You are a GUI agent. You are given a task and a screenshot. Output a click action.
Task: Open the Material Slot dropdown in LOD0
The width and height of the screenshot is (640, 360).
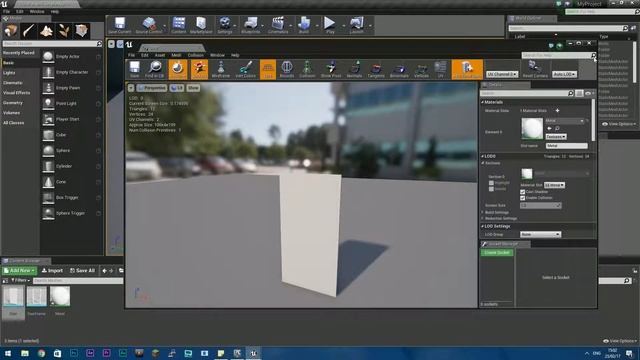click(x=554, y=185)
